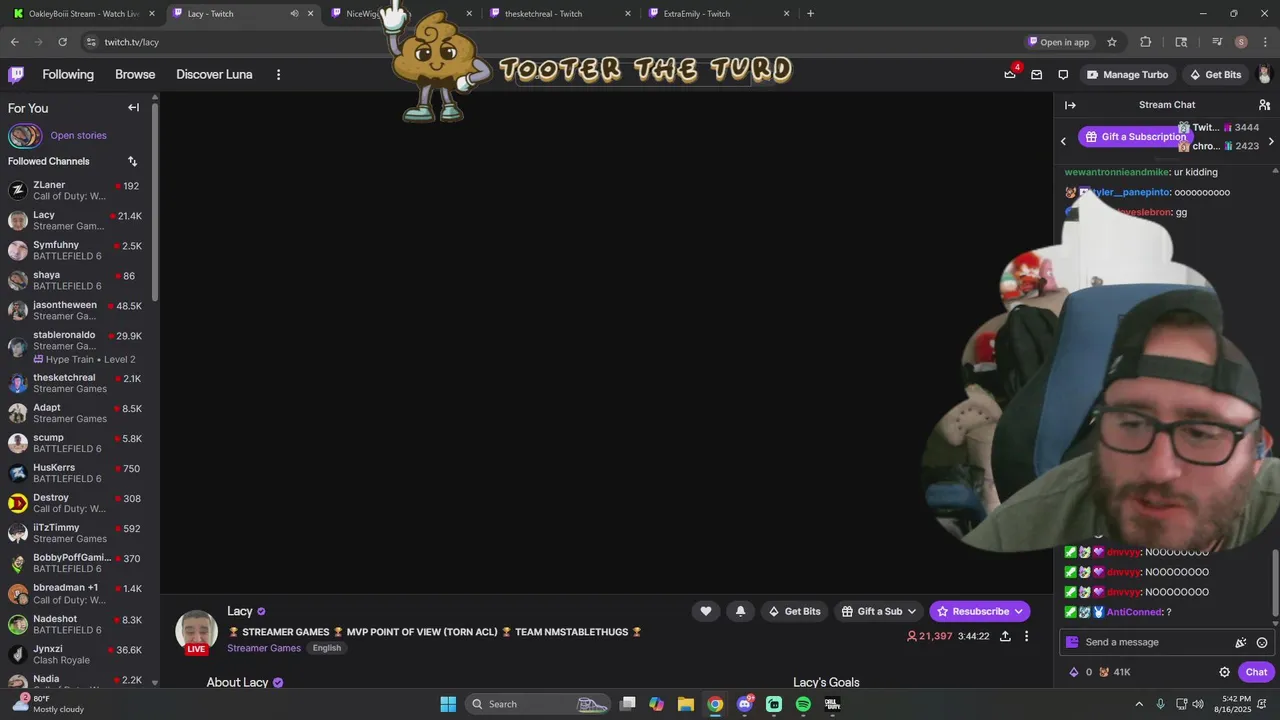The image size is (1280, 720).
Task: Switch to thesketchreal - Twitch tab
Action: [x=560, y=14]
